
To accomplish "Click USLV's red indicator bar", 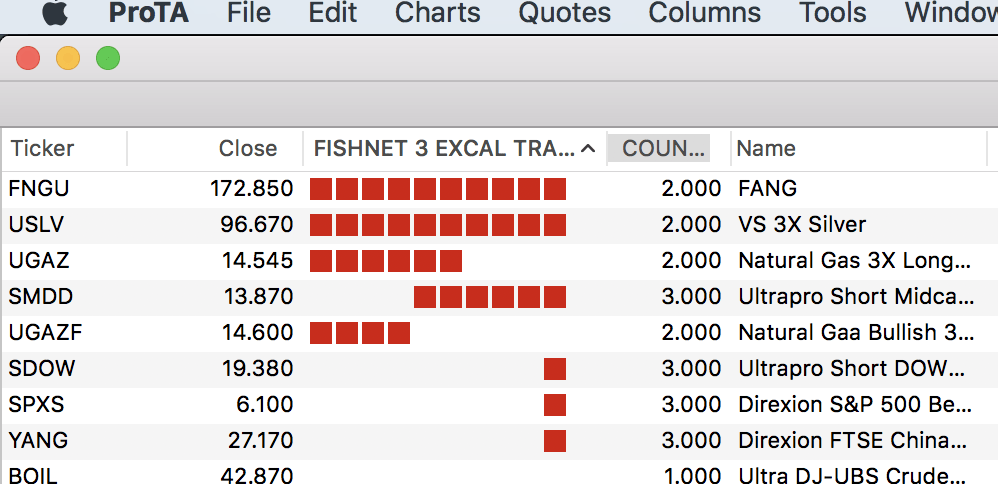I will [x=438, y=225].
